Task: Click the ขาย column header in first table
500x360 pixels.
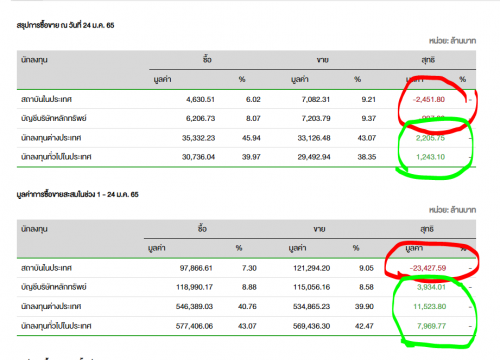Action: pyautogui.click(x=323, y=60)
